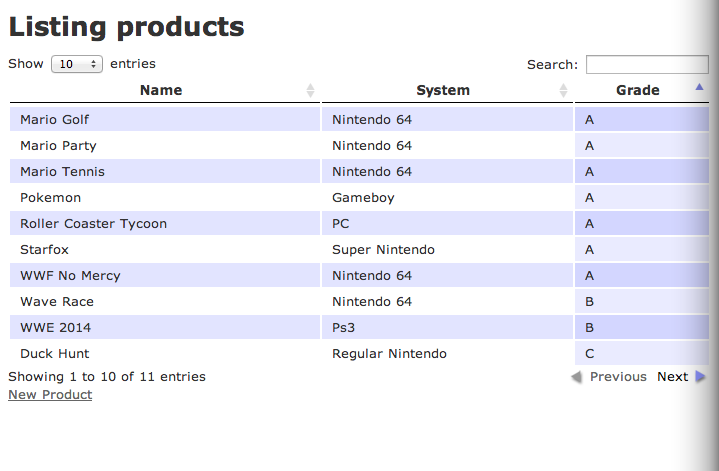Image resolution: width=719 pixels, height=471 pixels.
Task: Click the Name column sort arrows icon
Action: point(310,90)
